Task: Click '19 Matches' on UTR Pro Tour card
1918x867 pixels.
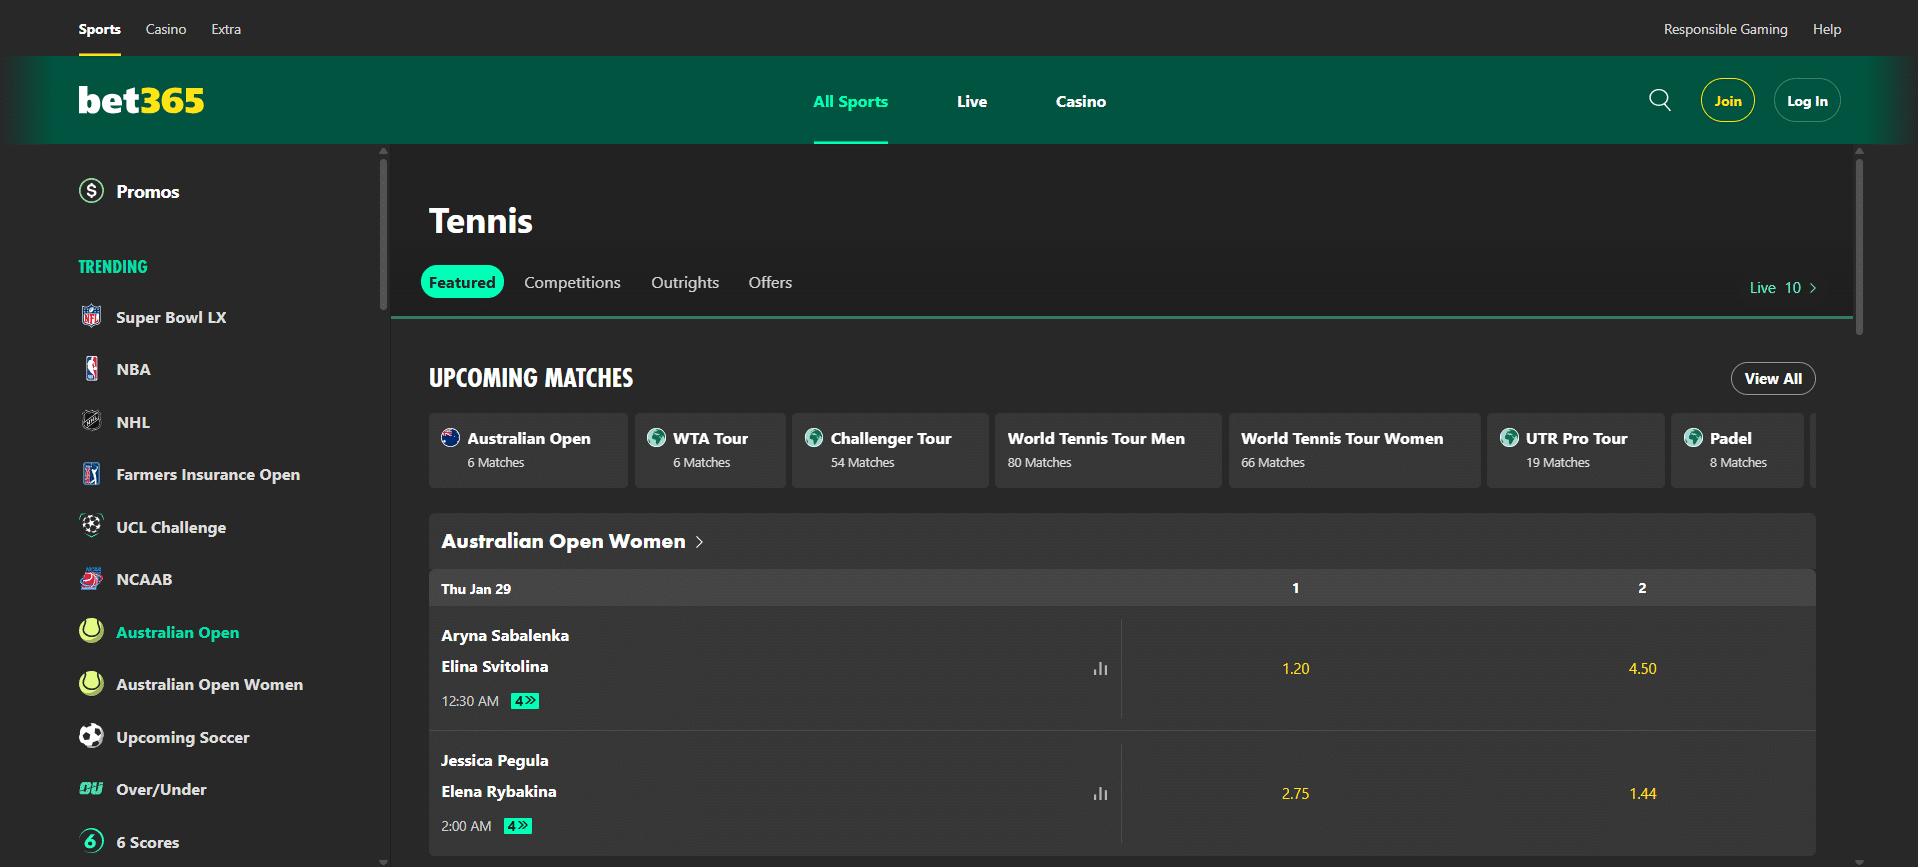Action: coord(1557,462)
